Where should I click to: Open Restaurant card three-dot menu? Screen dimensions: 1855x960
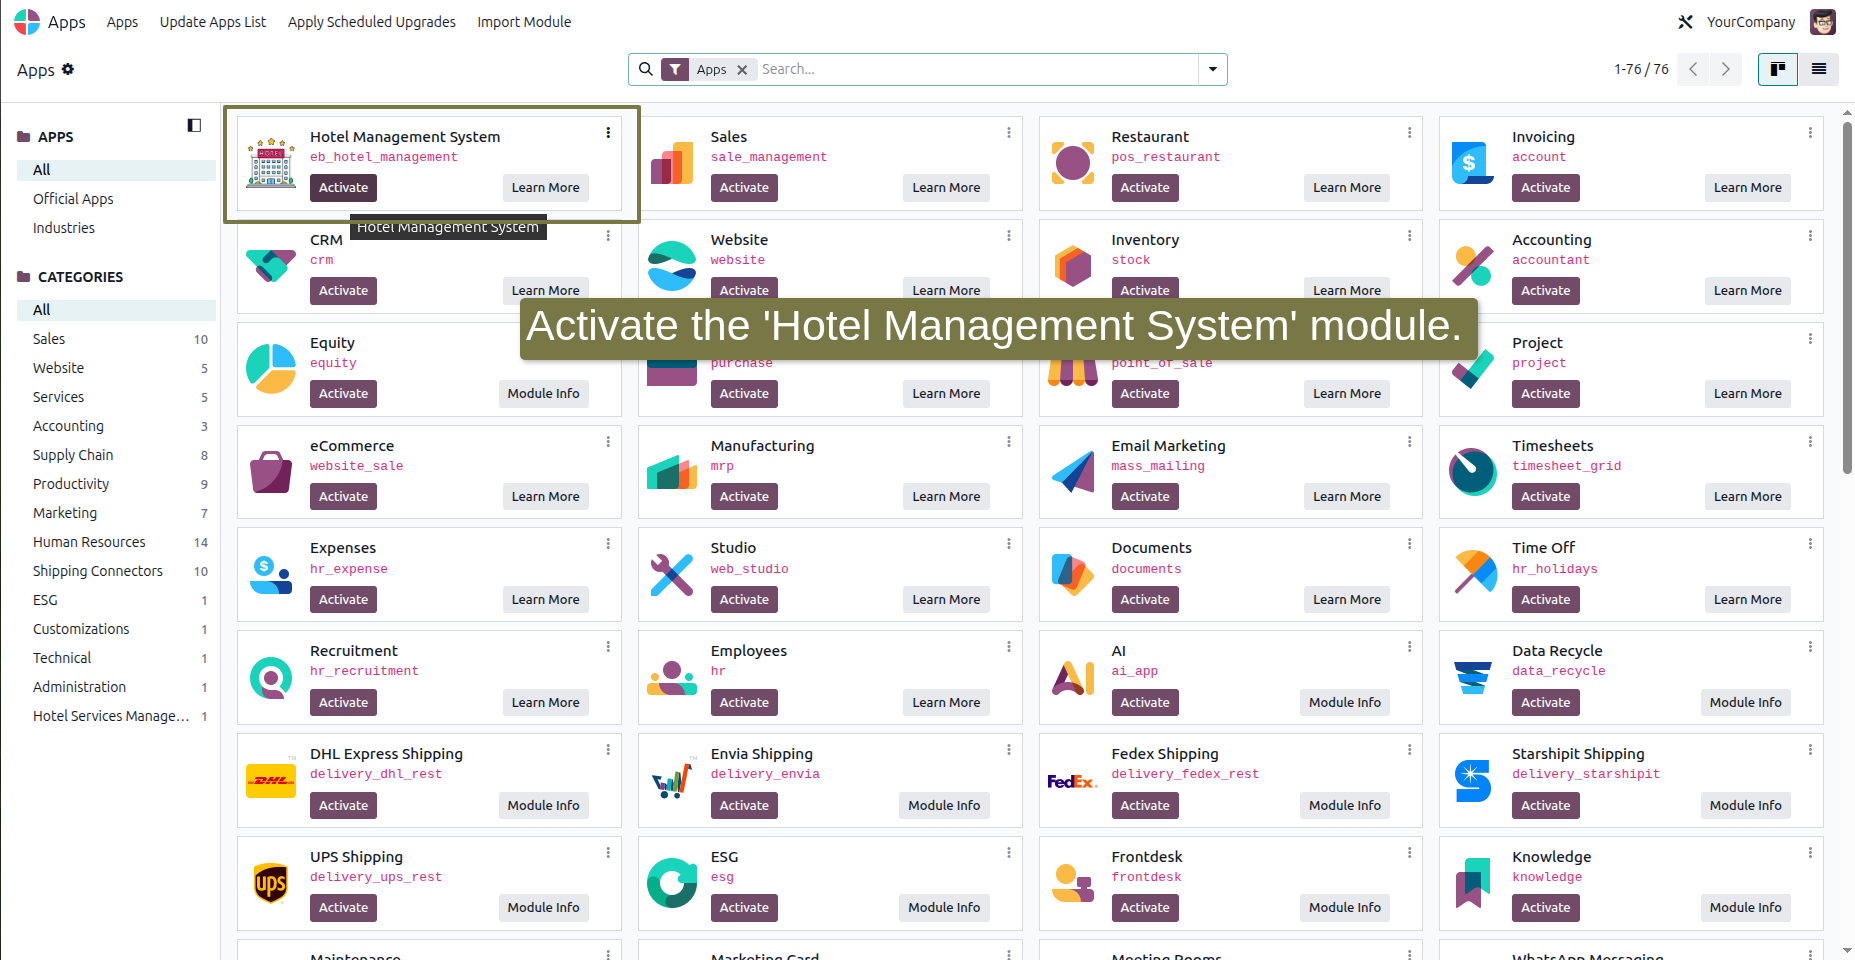point(1410,133)
